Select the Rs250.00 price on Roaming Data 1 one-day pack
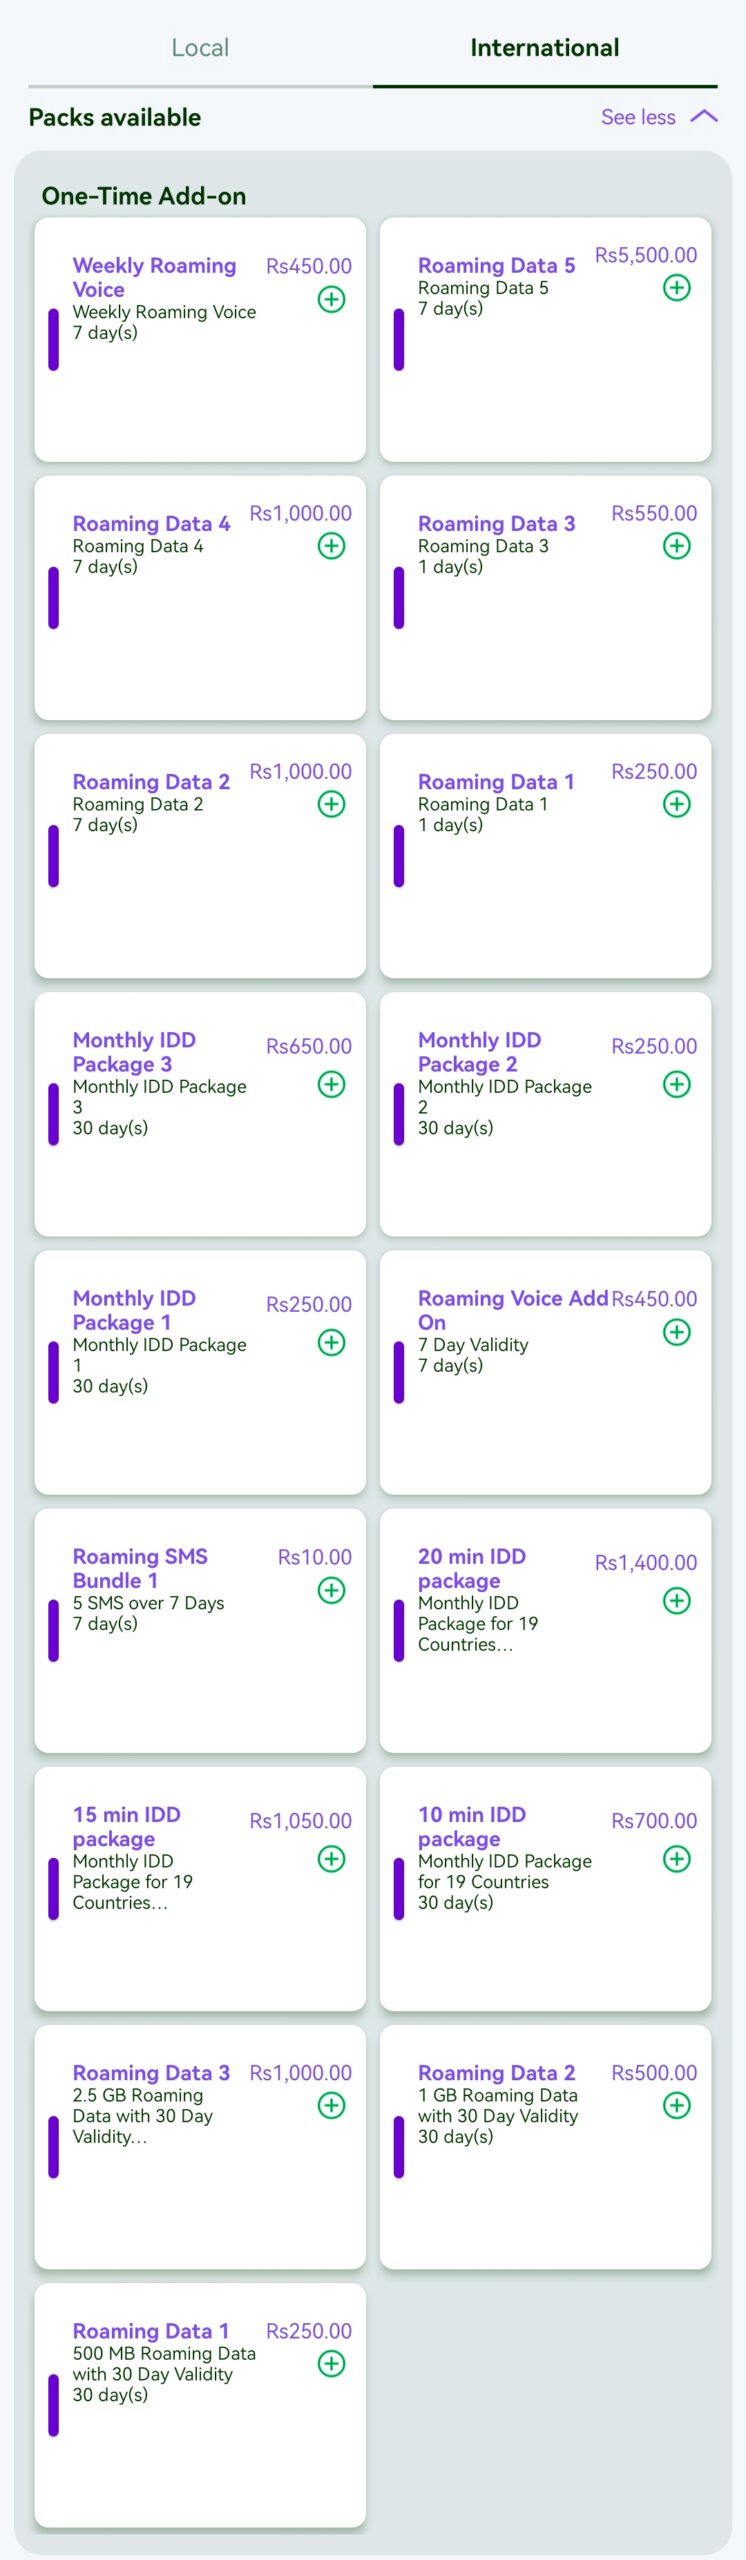The width and height of the screenshot is (746, 2560). pos(654,772)
